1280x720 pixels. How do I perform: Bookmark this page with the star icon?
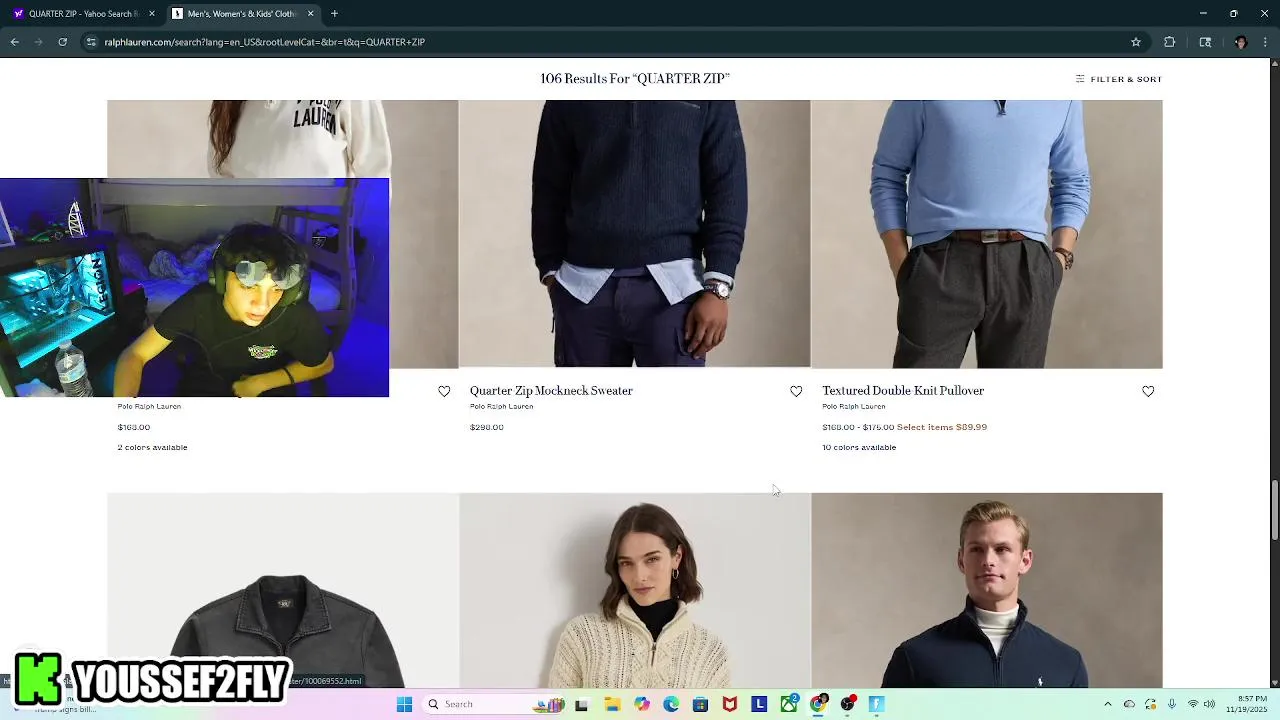(1136, 42)
